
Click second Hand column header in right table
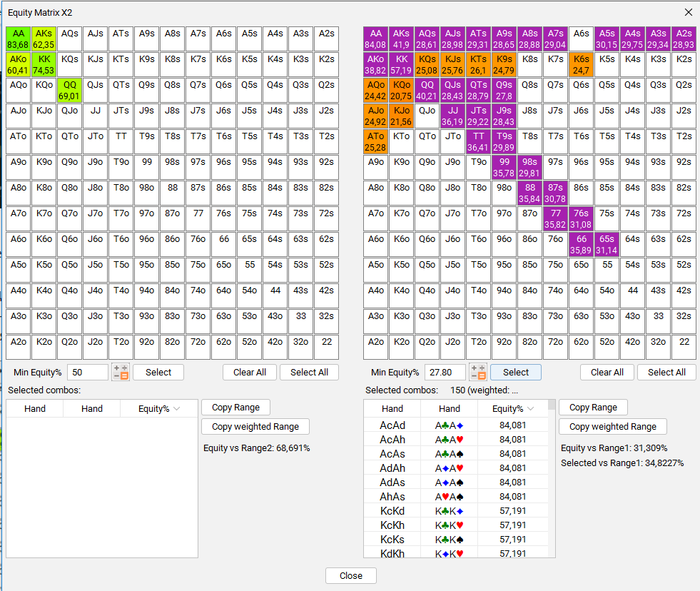click(x=449, y=409)
